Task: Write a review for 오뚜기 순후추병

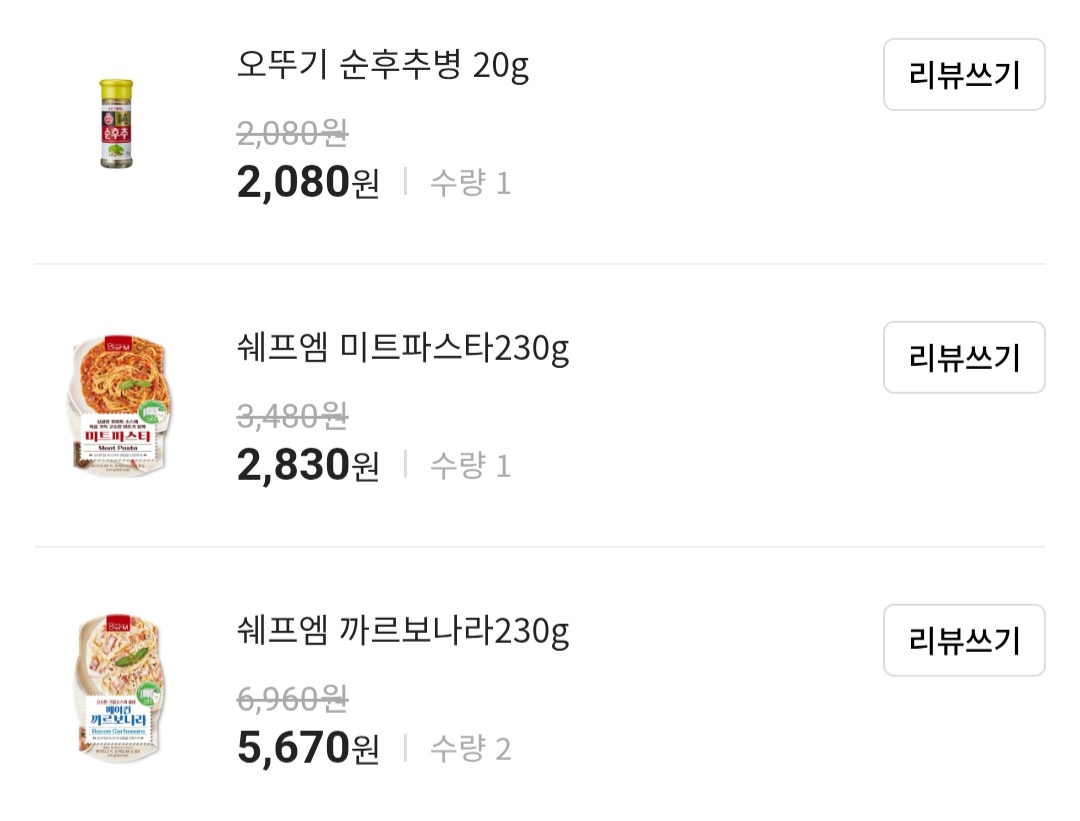Action: click(963, 75)
